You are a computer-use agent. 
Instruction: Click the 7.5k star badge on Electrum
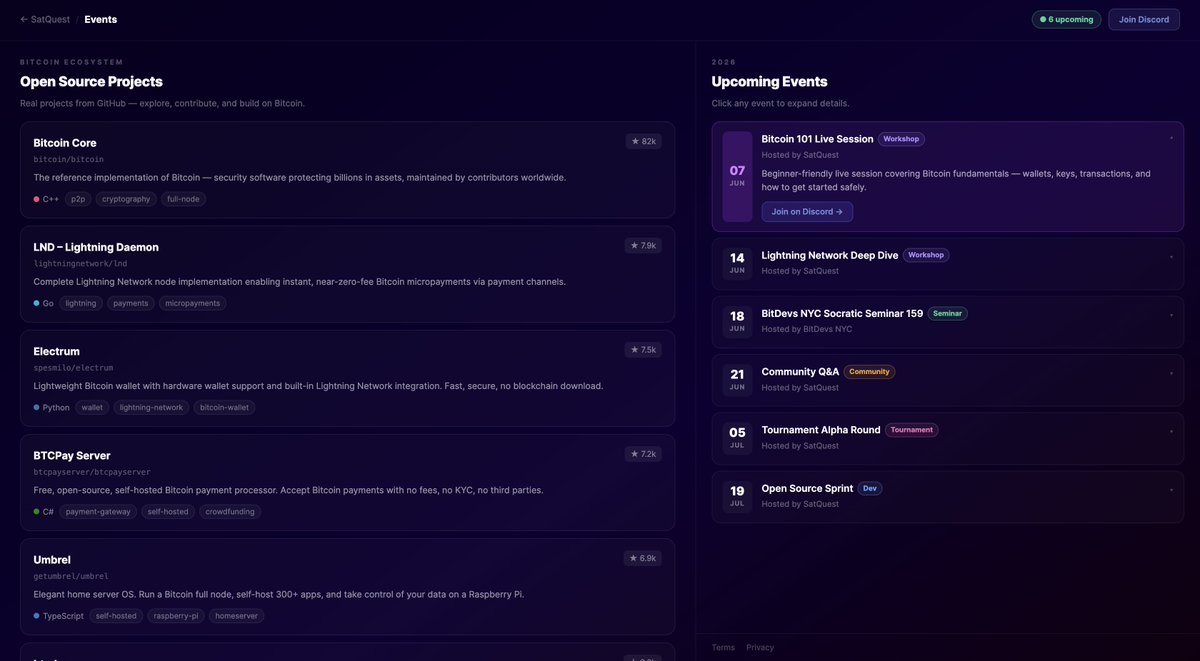tap(643, 349)
